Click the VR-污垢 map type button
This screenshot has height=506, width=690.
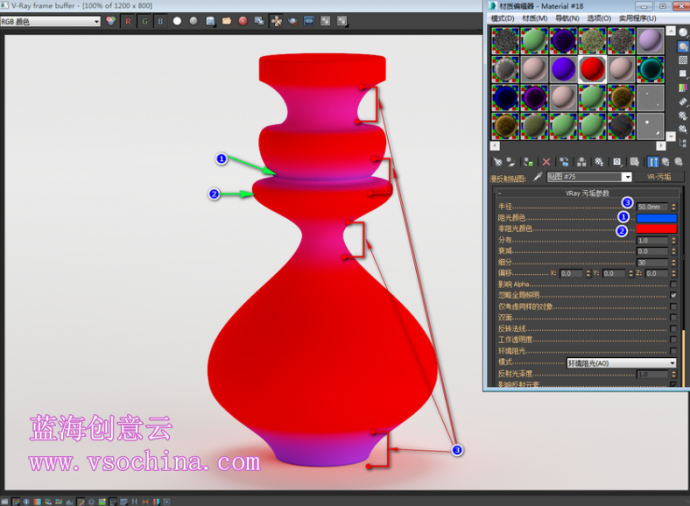coord(659,177)
